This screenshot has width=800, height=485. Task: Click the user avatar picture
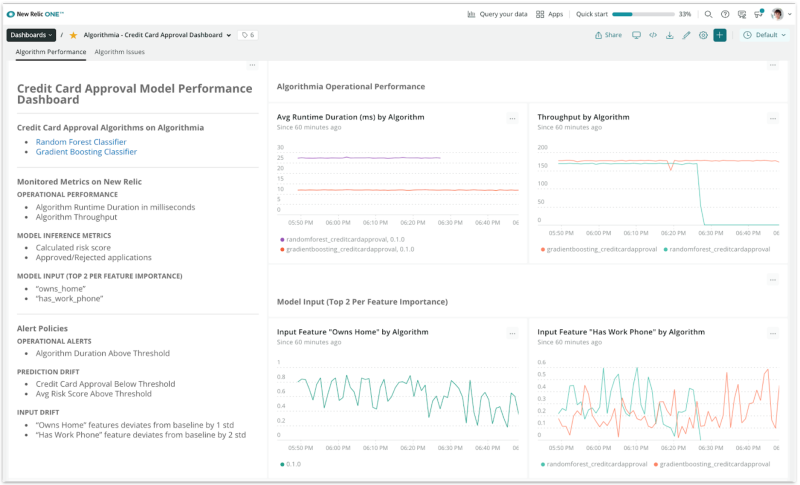coord(778,14)
